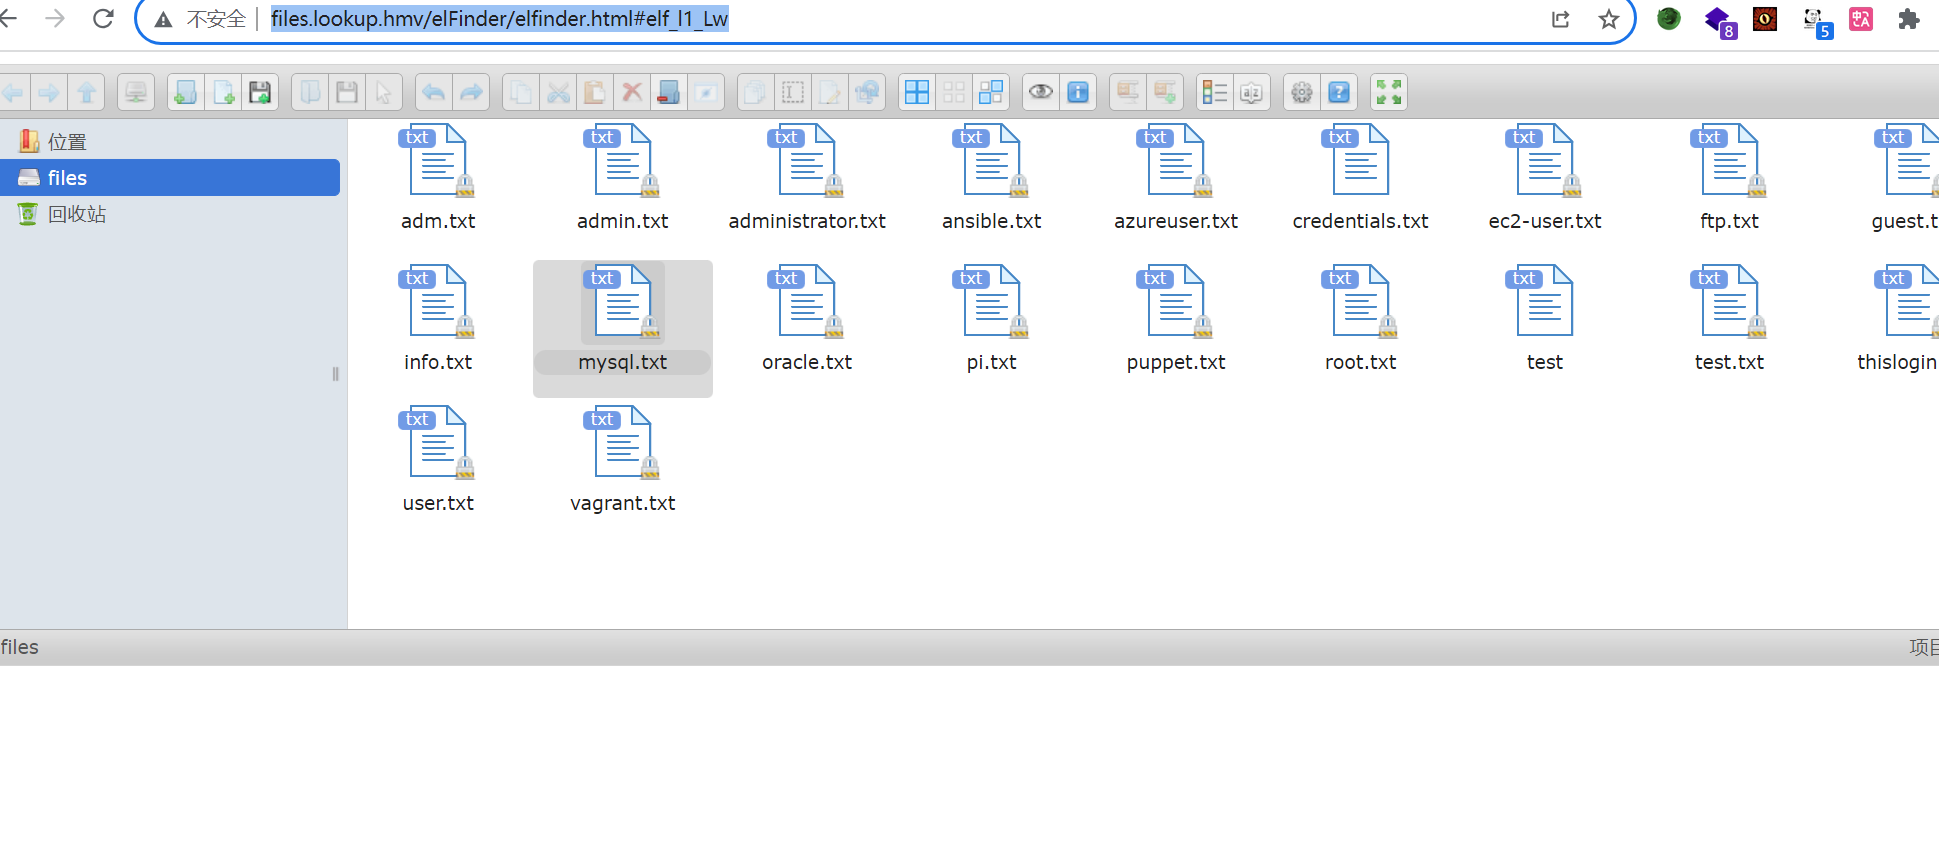
Task: Click the blue help question icon
Action: pos(1339,93)
